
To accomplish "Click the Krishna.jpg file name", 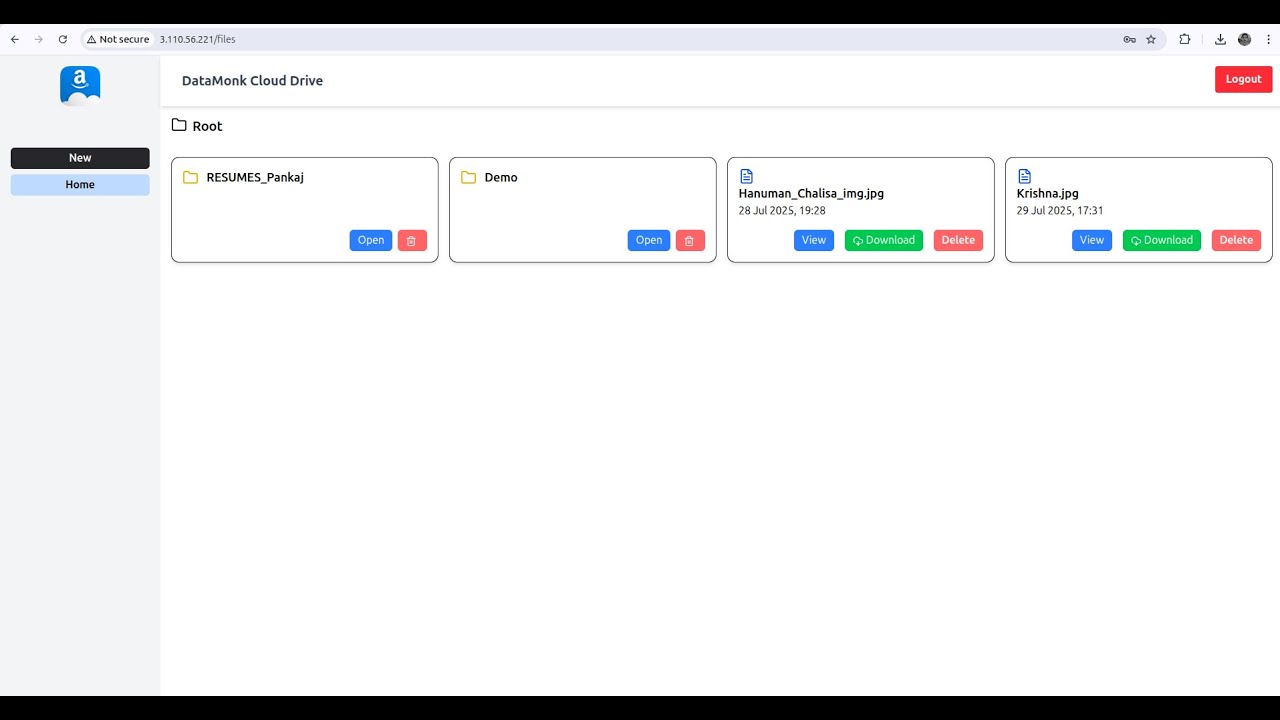I will point(1048,194).
